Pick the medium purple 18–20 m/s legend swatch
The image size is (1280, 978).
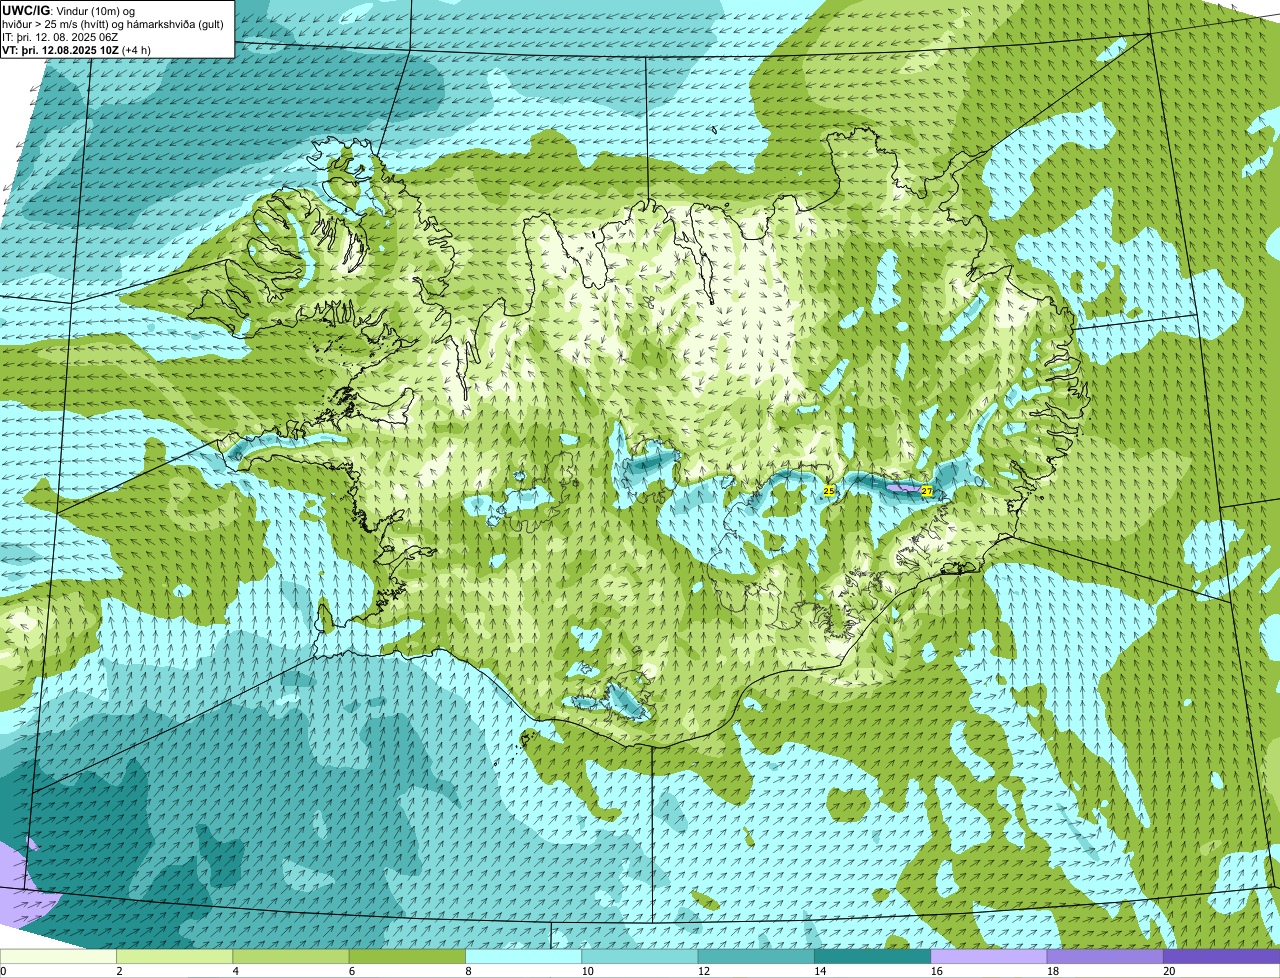coord(1105,956)
